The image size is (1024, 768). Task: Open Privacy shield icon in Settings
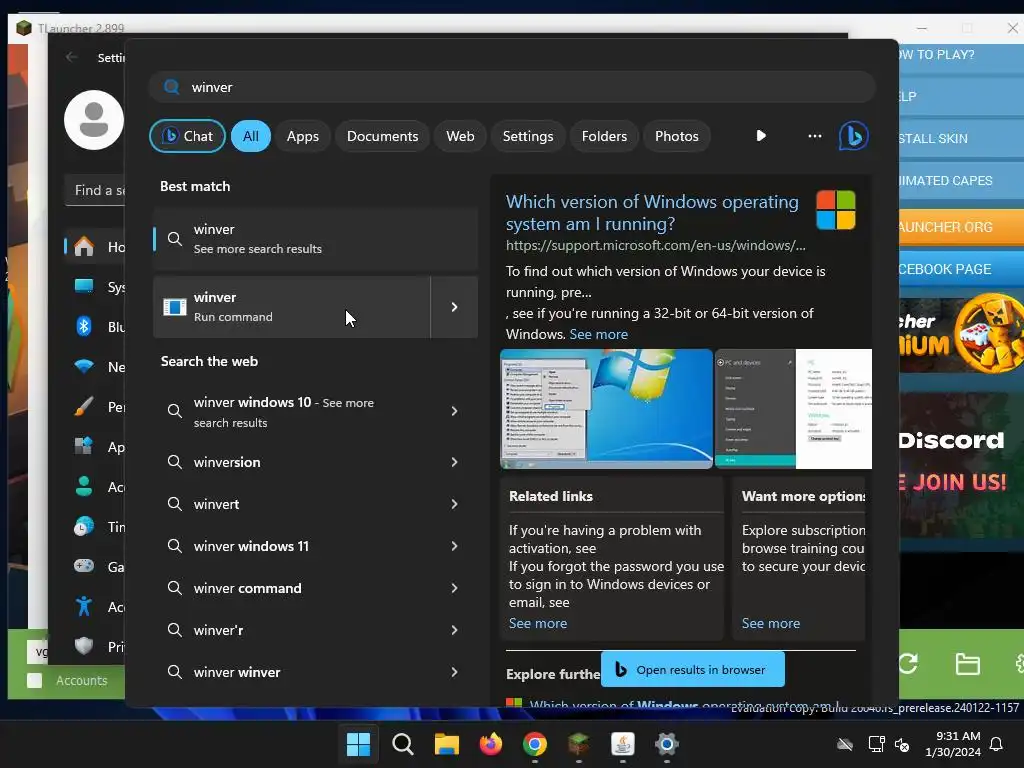tap(84, 646)
